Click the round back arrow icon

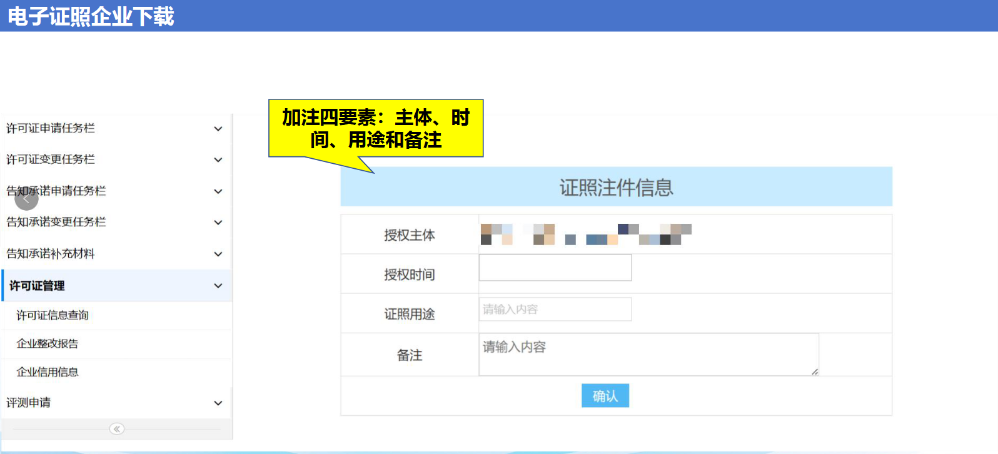(x=27, y=198)
